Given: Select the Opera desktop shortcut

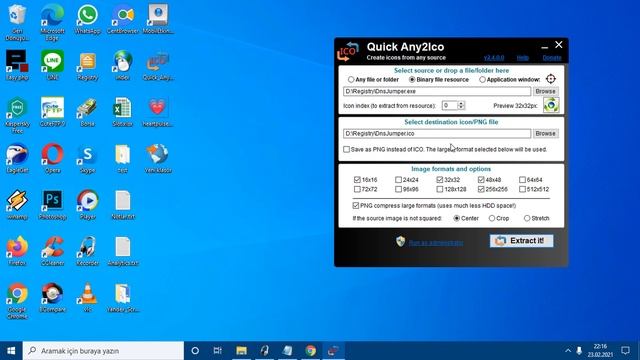Looking at the screenshot, I should point(52,158).
